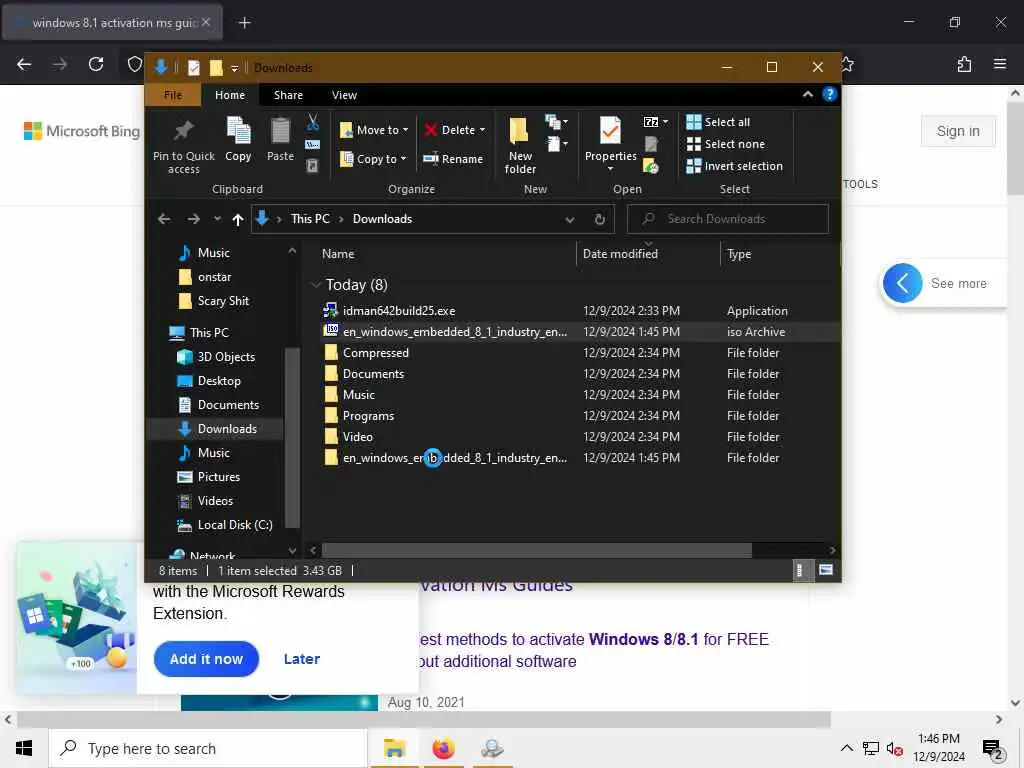Screen dimensions: 1024x768
Task: Click Select none in the ribbon
Action: (725, 144)
